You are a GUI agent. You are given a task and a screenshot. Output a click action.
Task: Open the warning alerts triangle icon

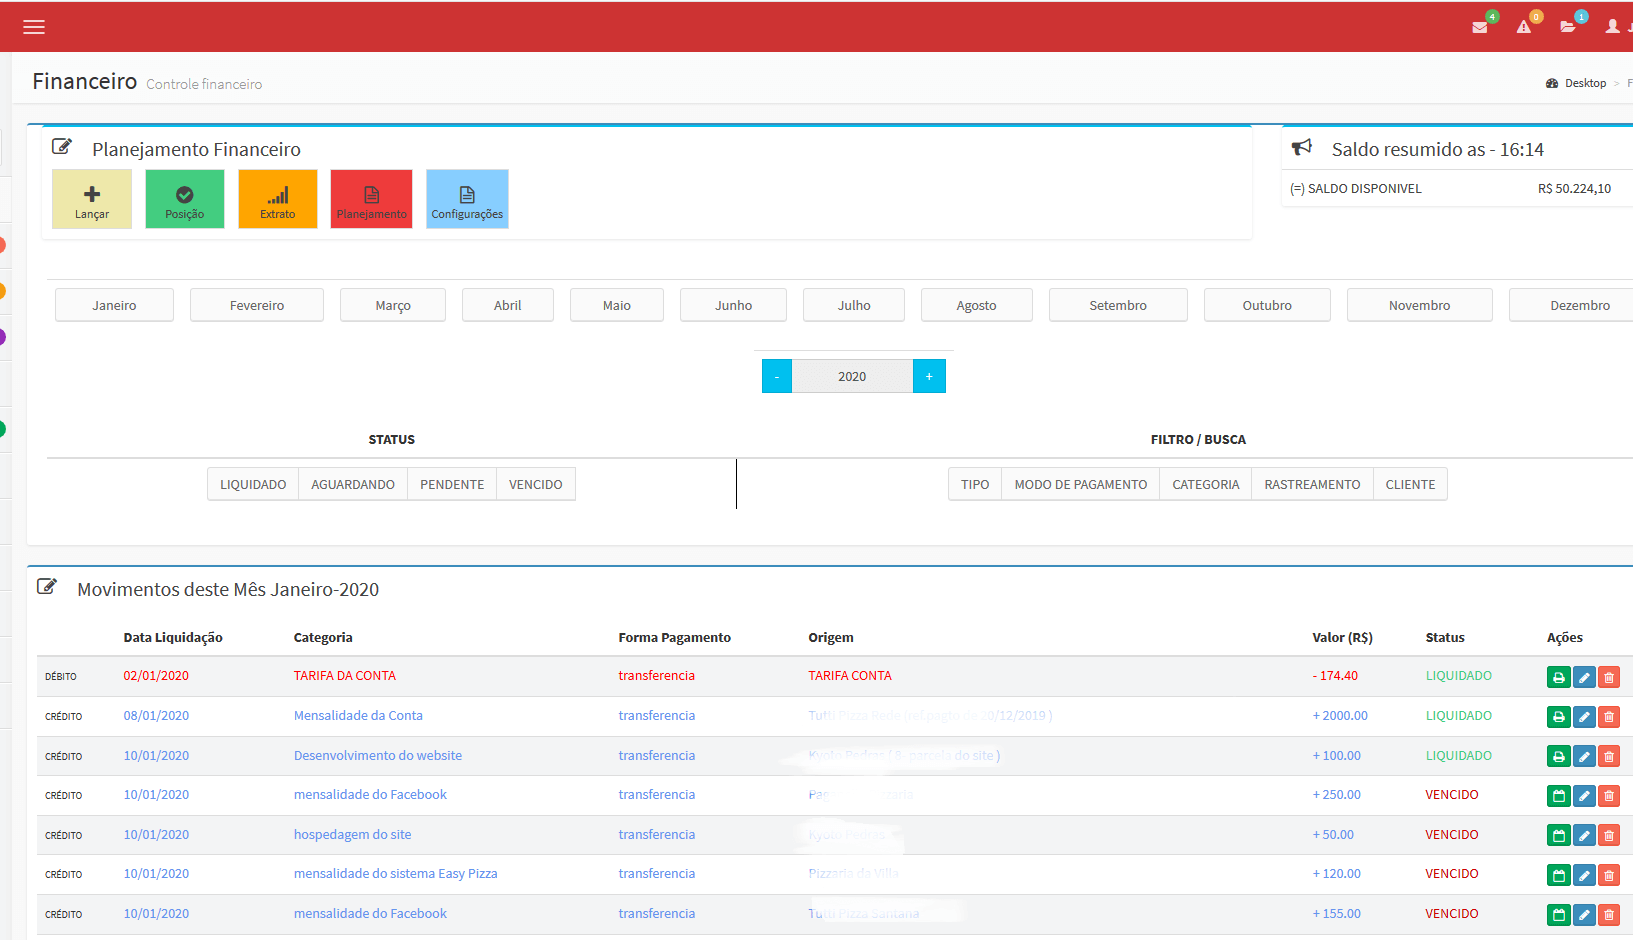click(x=1524, y=27)
